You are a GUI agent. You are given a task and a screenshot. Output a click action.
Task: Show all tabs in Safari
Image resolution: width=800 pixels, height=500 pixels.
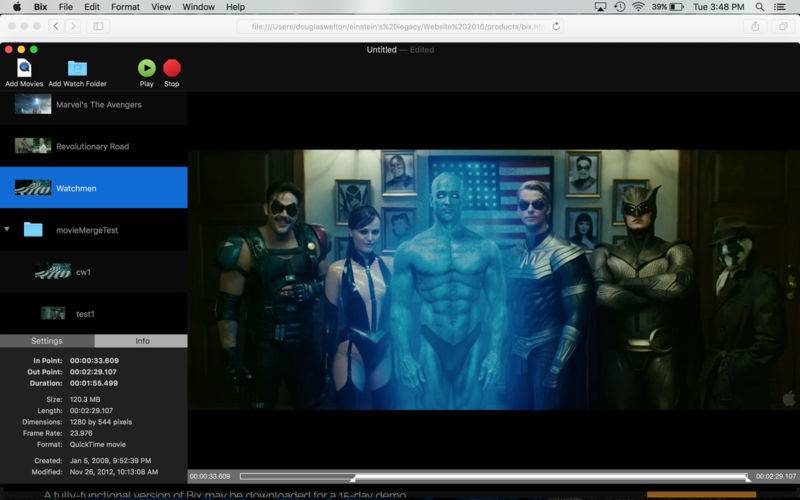pos(783,26)
